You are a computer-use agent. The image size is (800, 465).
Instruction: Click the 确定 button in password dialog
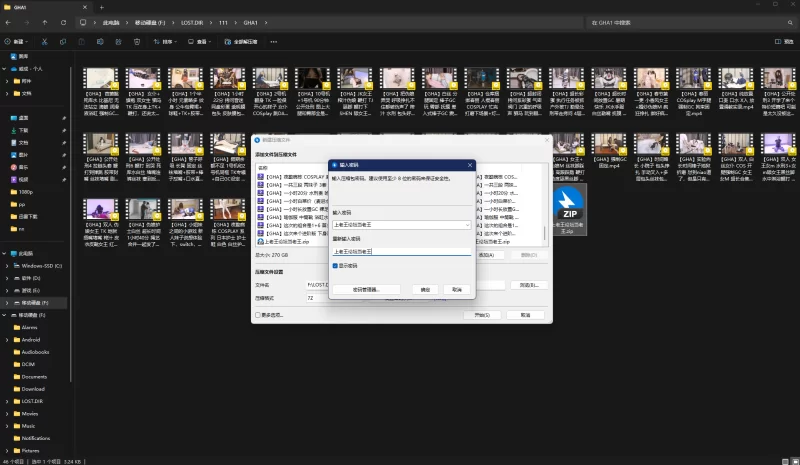coord(424,289)
